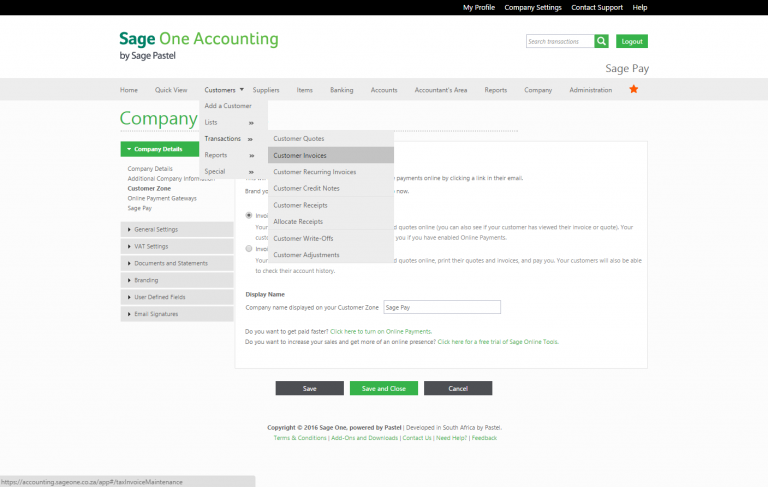Open Accounts menu
This screenshot has width=768, height=487.
(x=384, y=90)
